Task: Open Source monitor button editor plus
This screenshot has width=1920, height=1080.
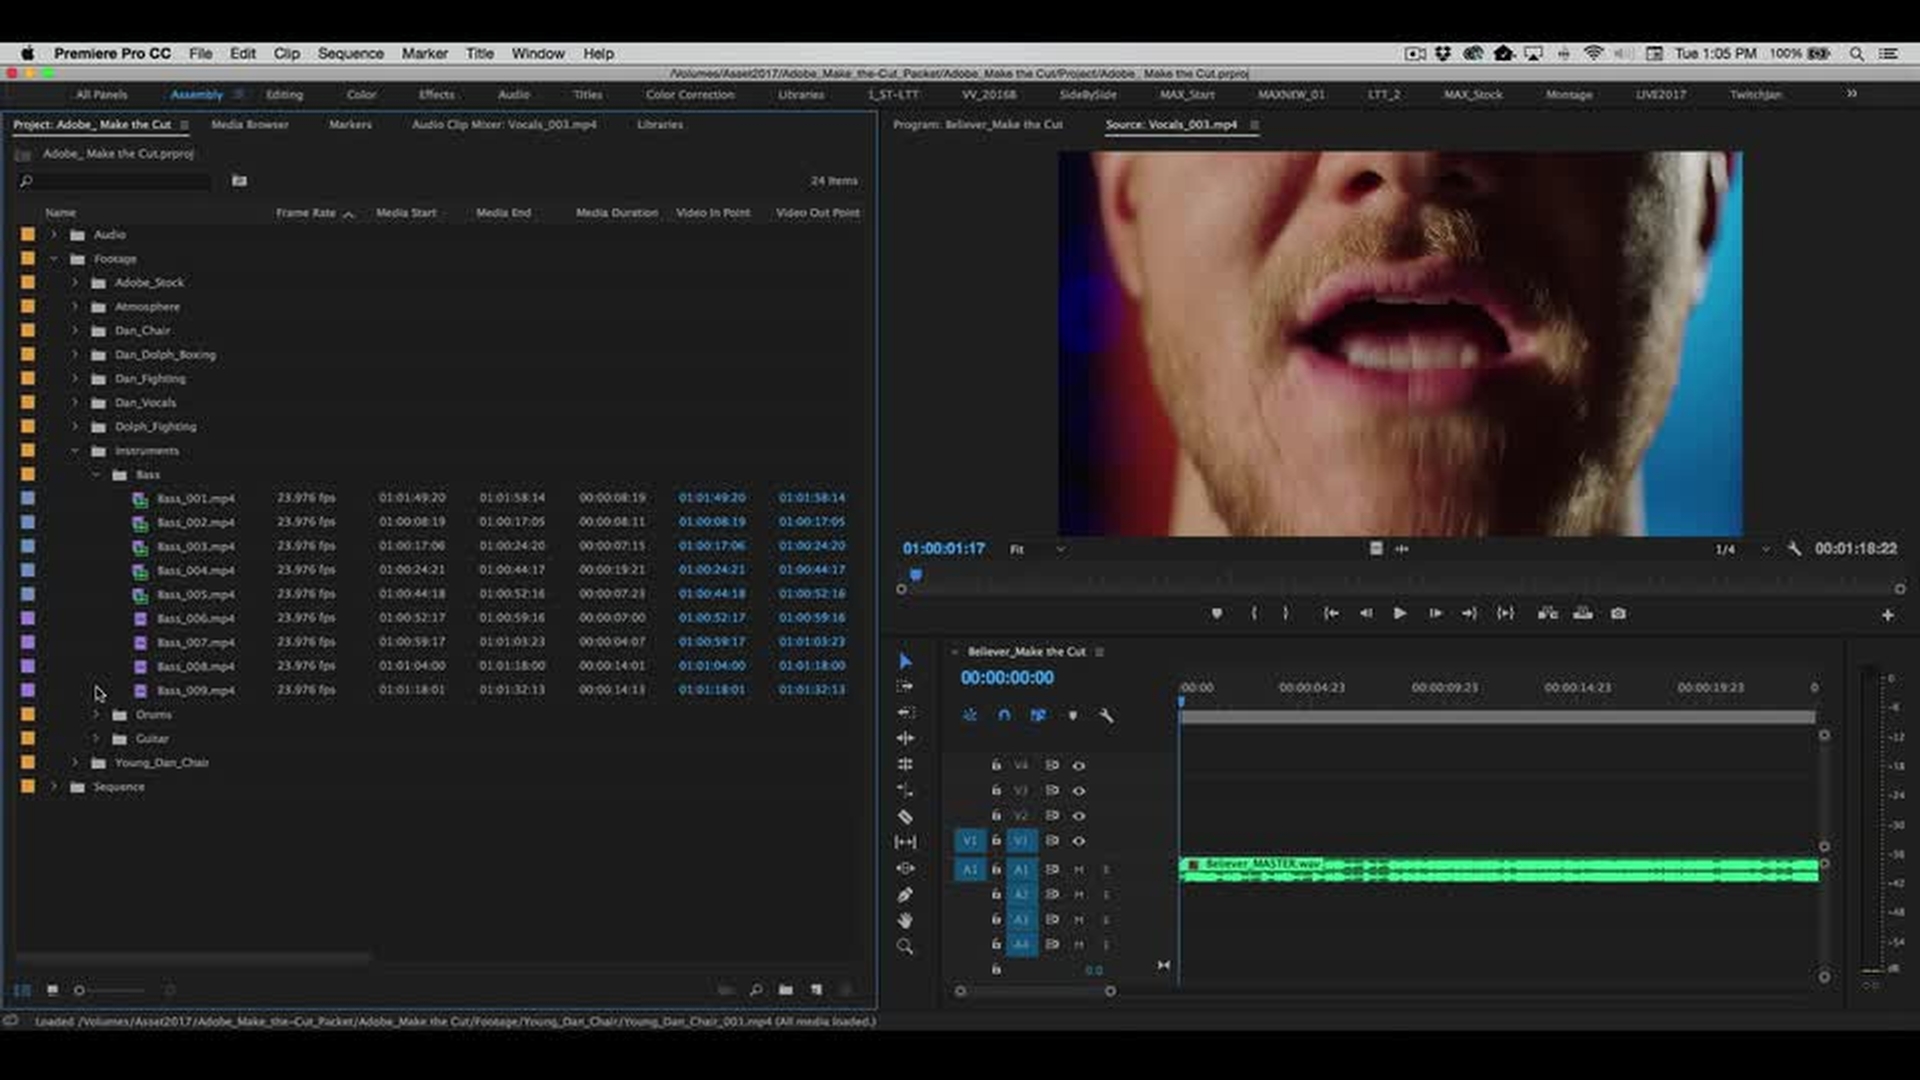Action: (1888, 616)
